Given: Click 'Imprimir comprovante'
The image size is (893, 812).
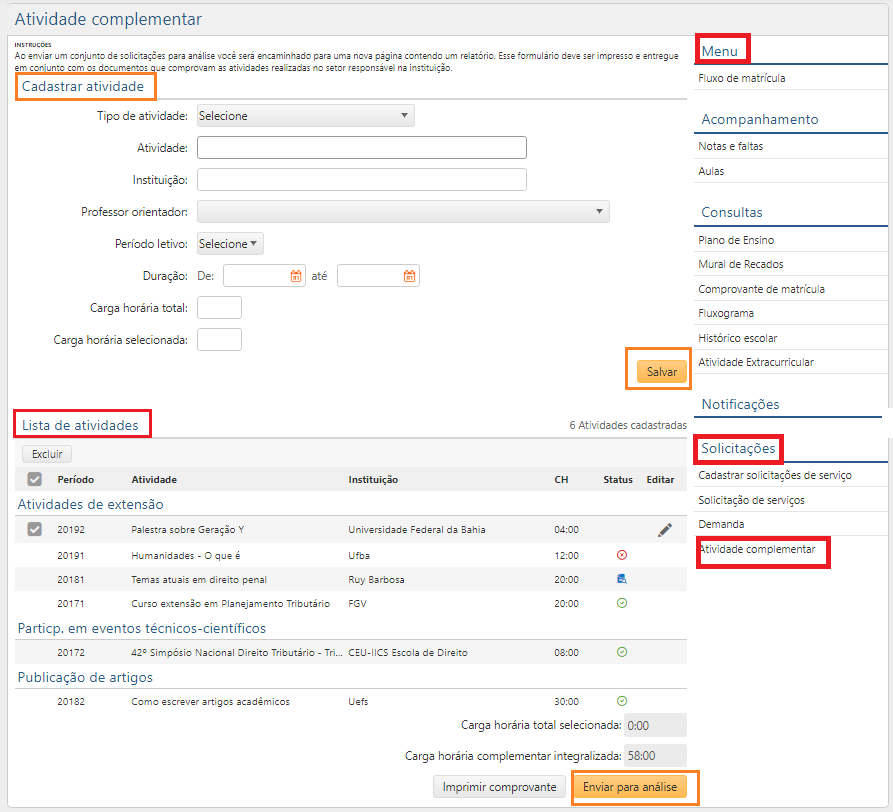Looking at the screenshot, I should pyautogui.click(x=498, y=788).
